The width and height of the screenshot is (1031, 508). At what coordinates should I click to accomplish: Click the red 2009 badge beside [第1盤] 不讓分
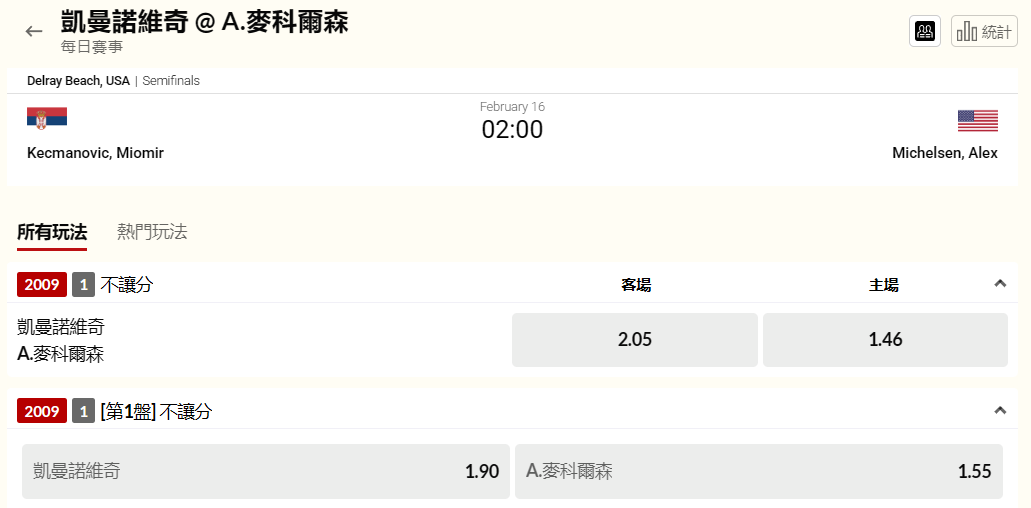click(42, 411)
